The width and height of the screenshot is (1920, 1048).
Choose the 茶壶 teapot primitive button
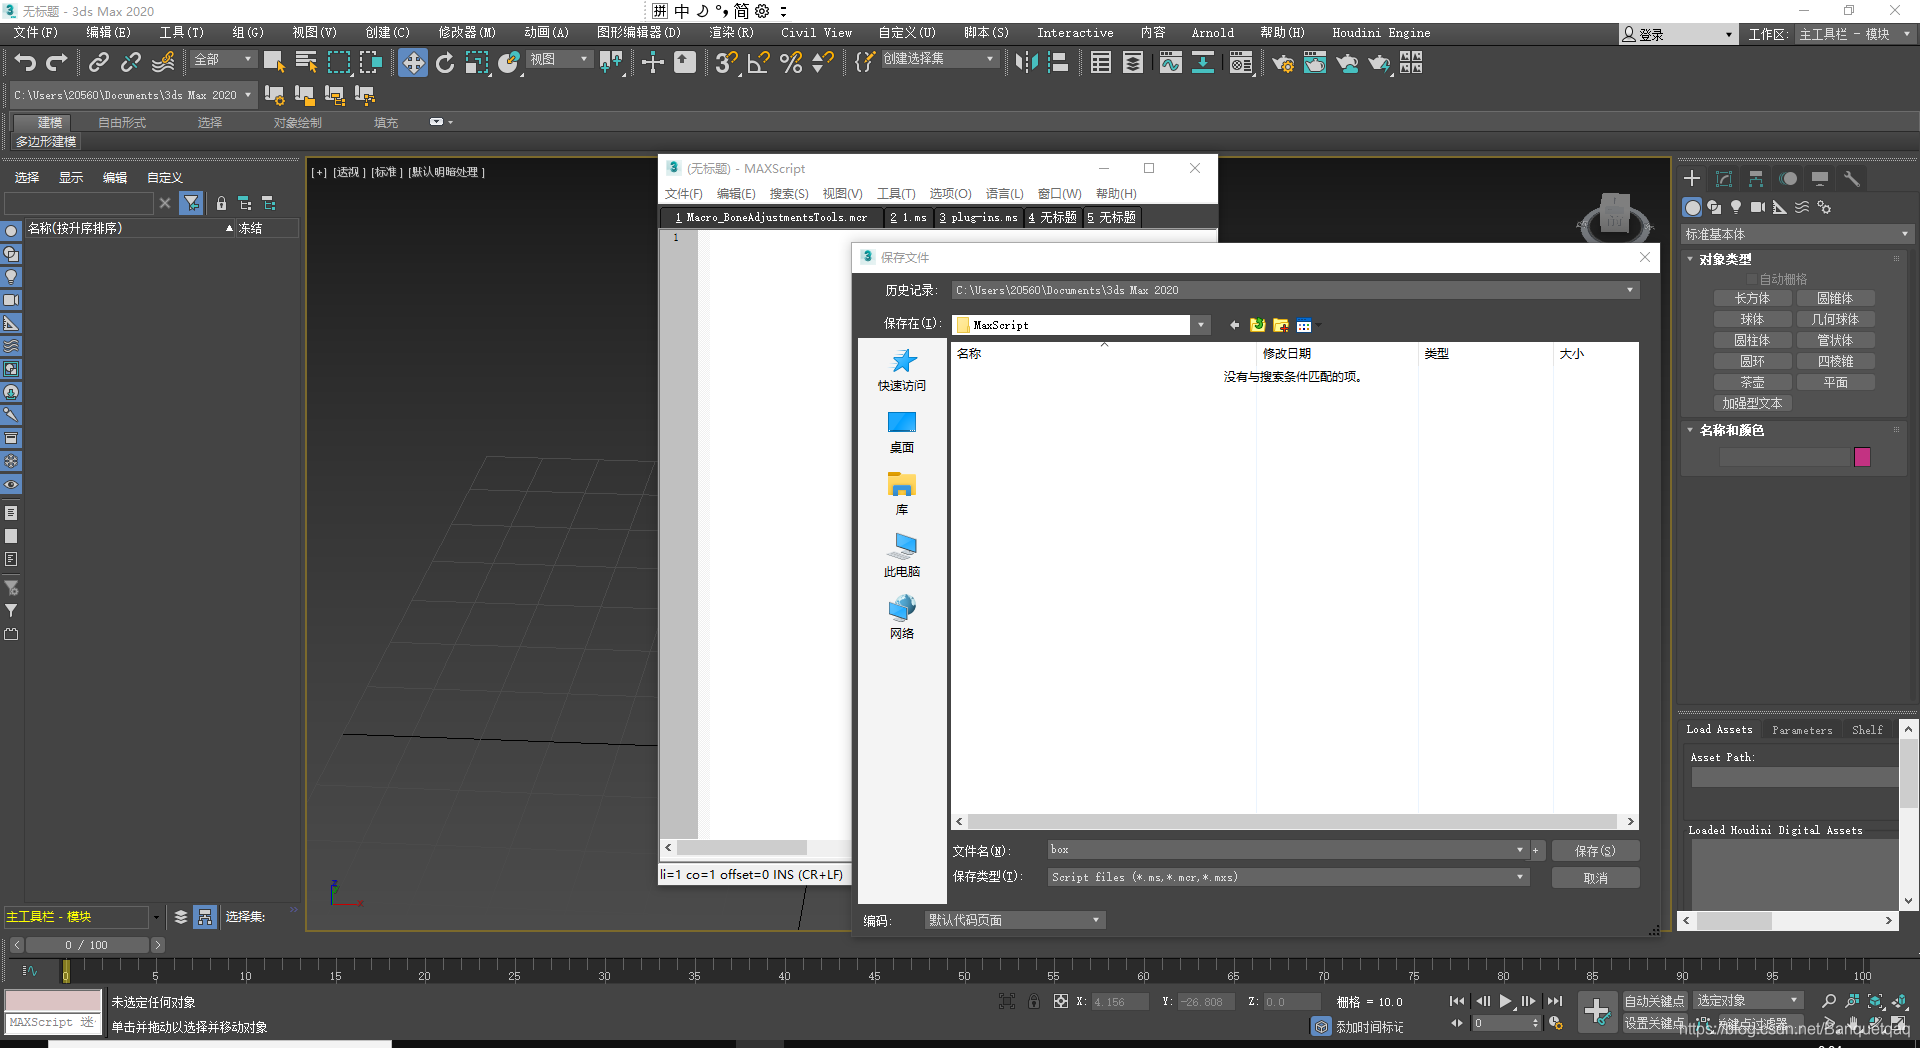[1752, 382]
